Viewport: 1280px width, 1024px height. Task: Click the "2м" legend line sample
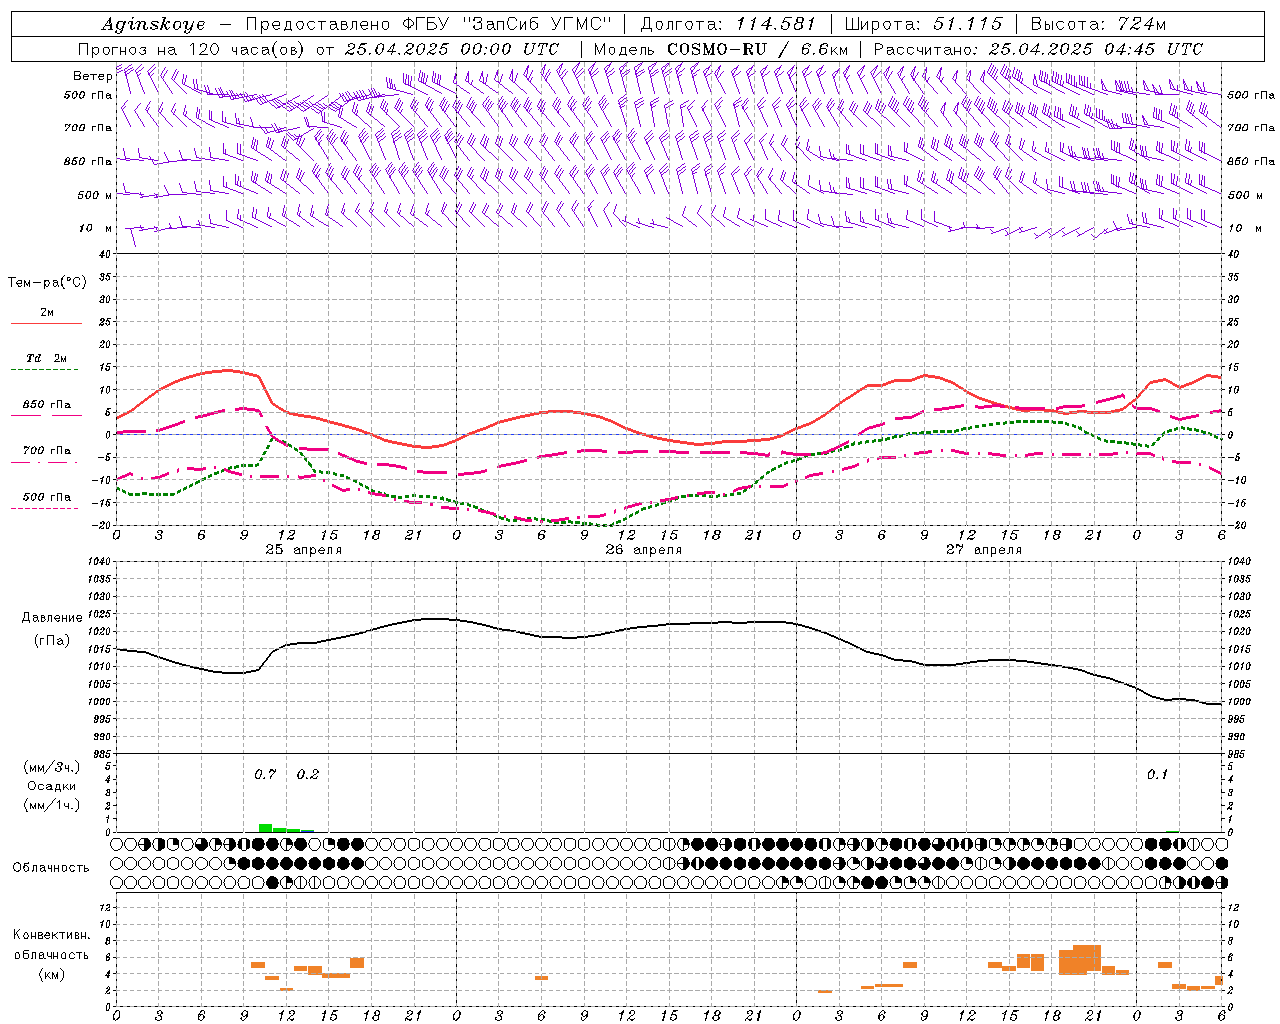pos(46,323)
